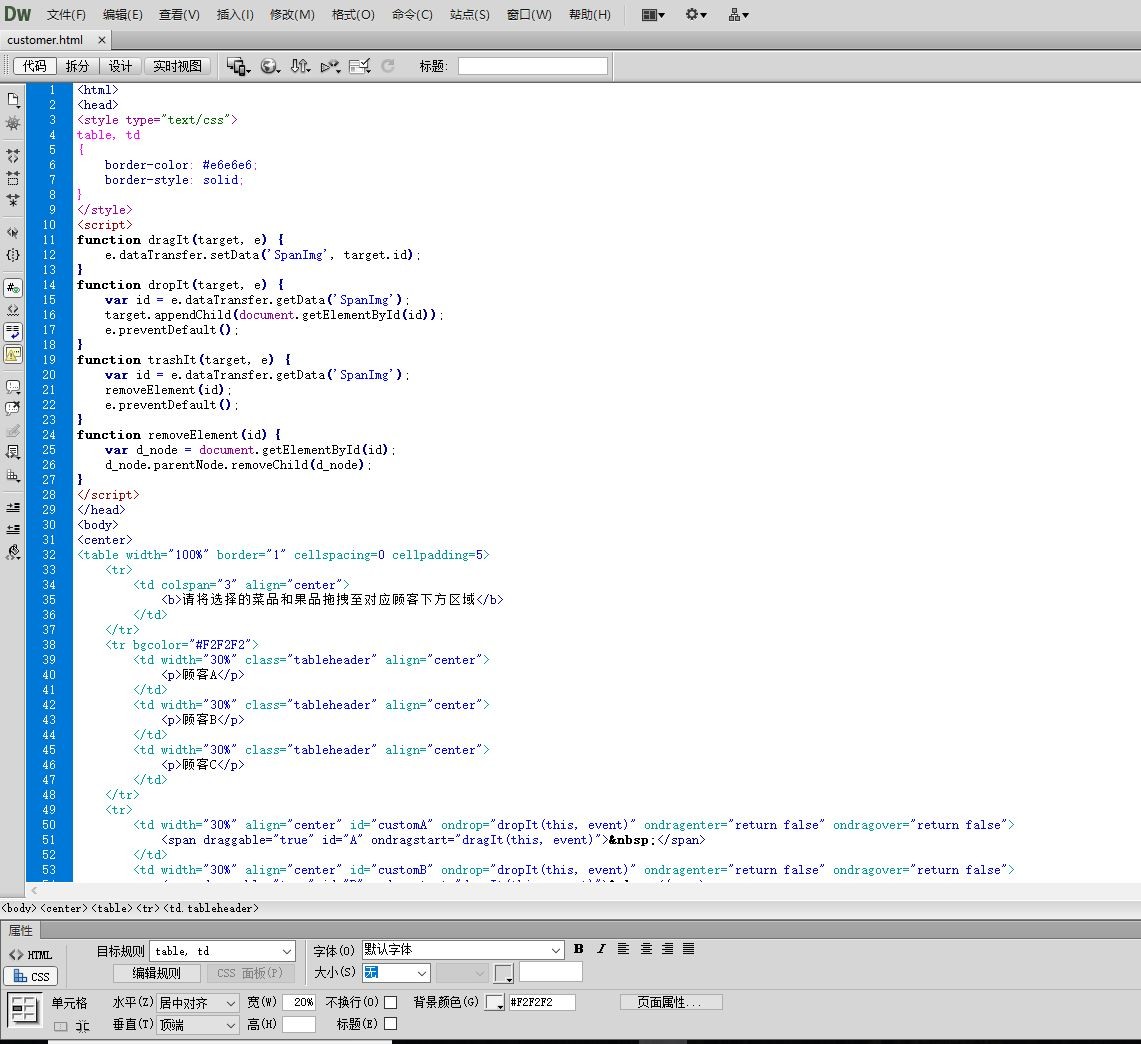The height and width of the screenshot is (1044, 1141).
Task: Click the Bold B icon in properties
Action: (x=579, y=949)
